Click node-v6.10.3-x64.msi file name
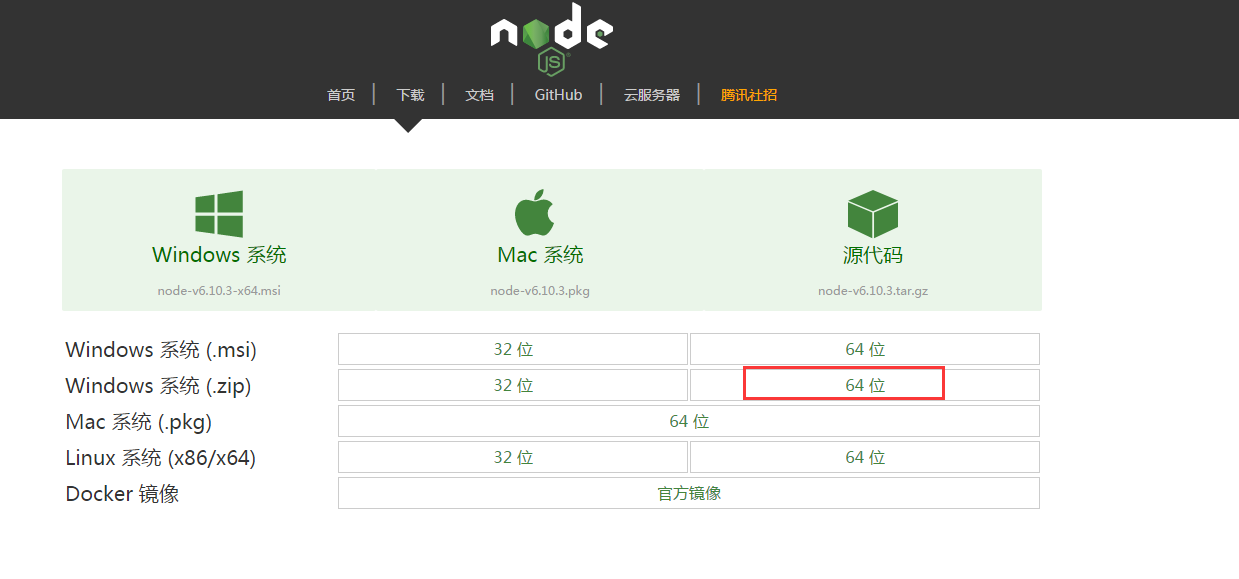 219,291
